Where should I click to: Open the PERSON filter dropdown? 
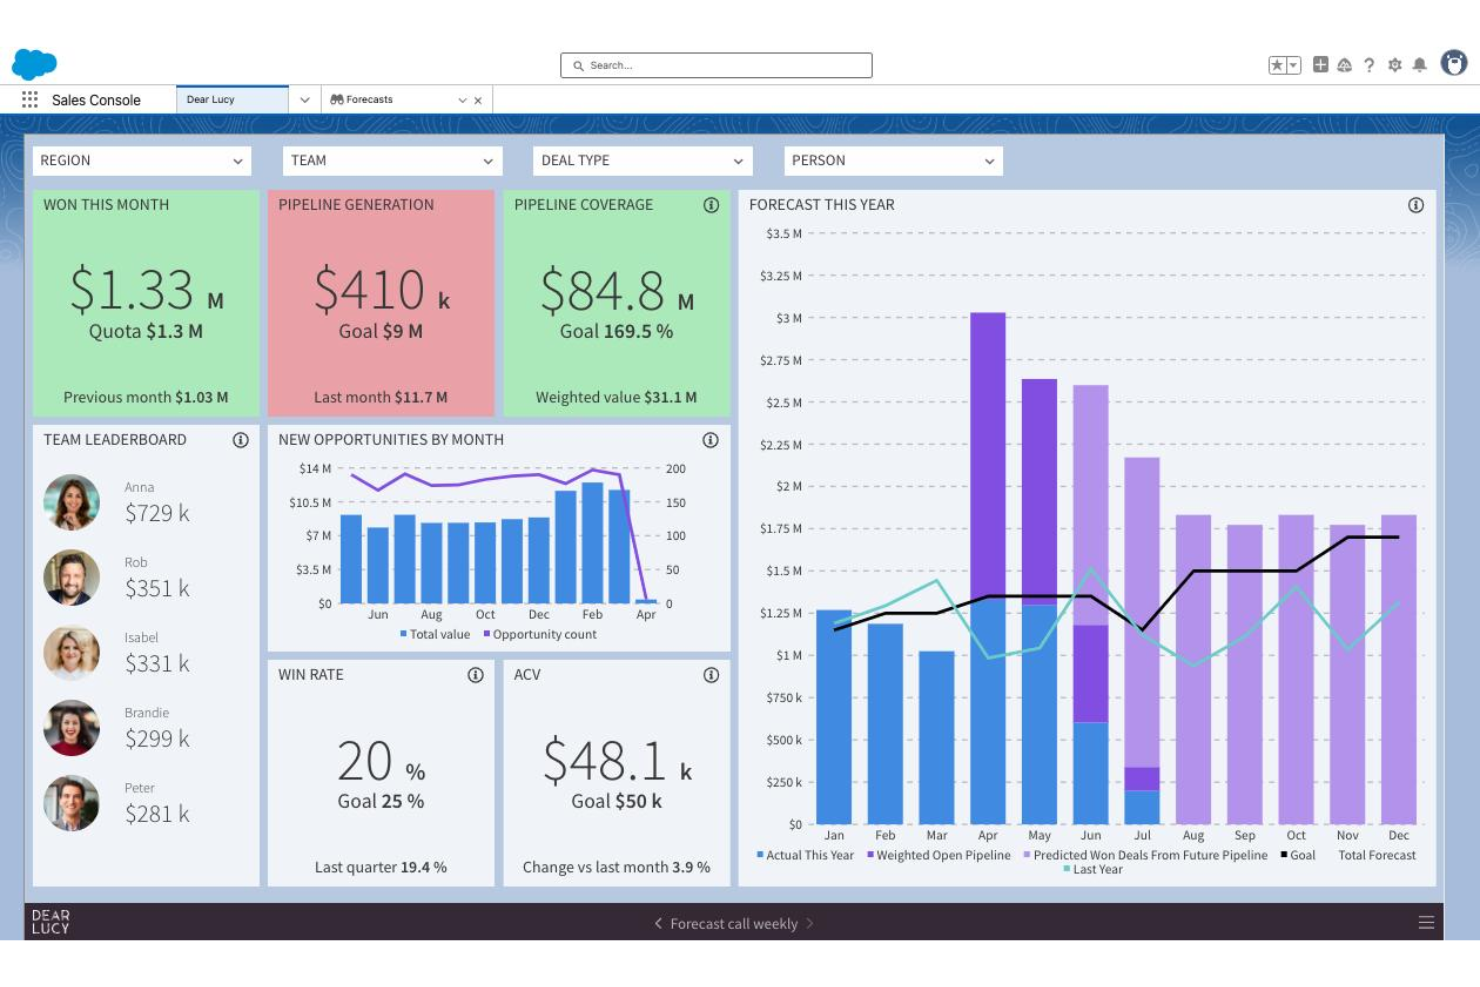(x=893, y=160)
